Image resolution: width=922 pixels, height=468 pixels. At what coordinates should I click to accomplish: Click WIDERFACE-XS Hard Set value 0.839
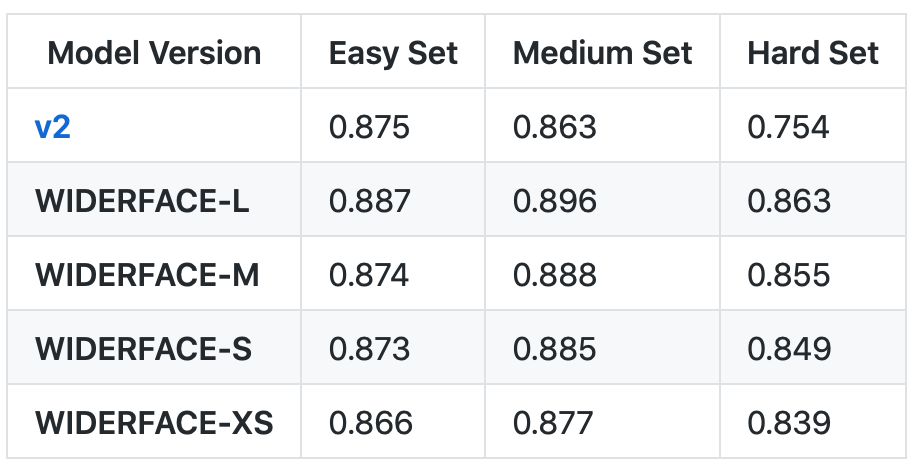point(788,423)
